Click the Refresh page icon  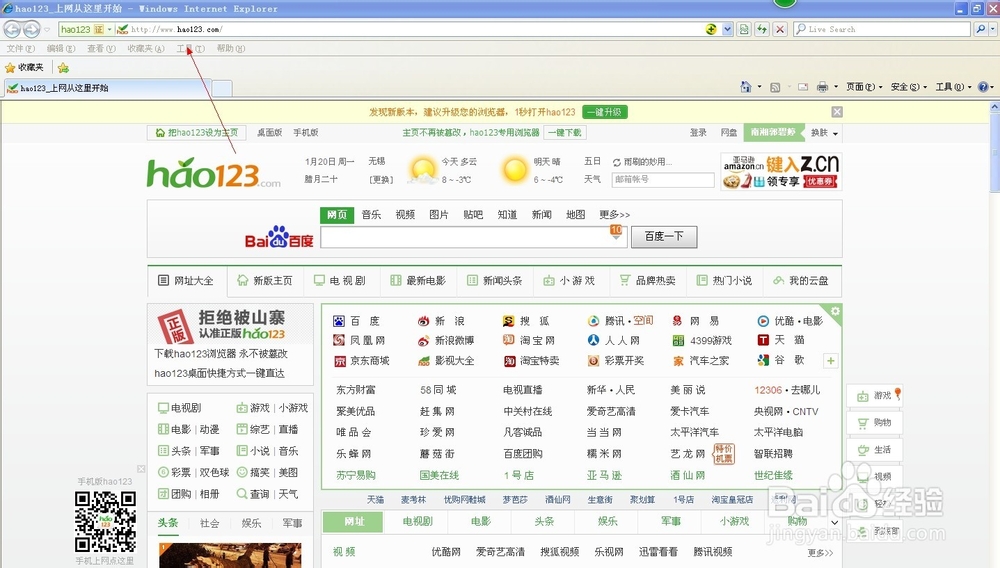coord(761,29)
